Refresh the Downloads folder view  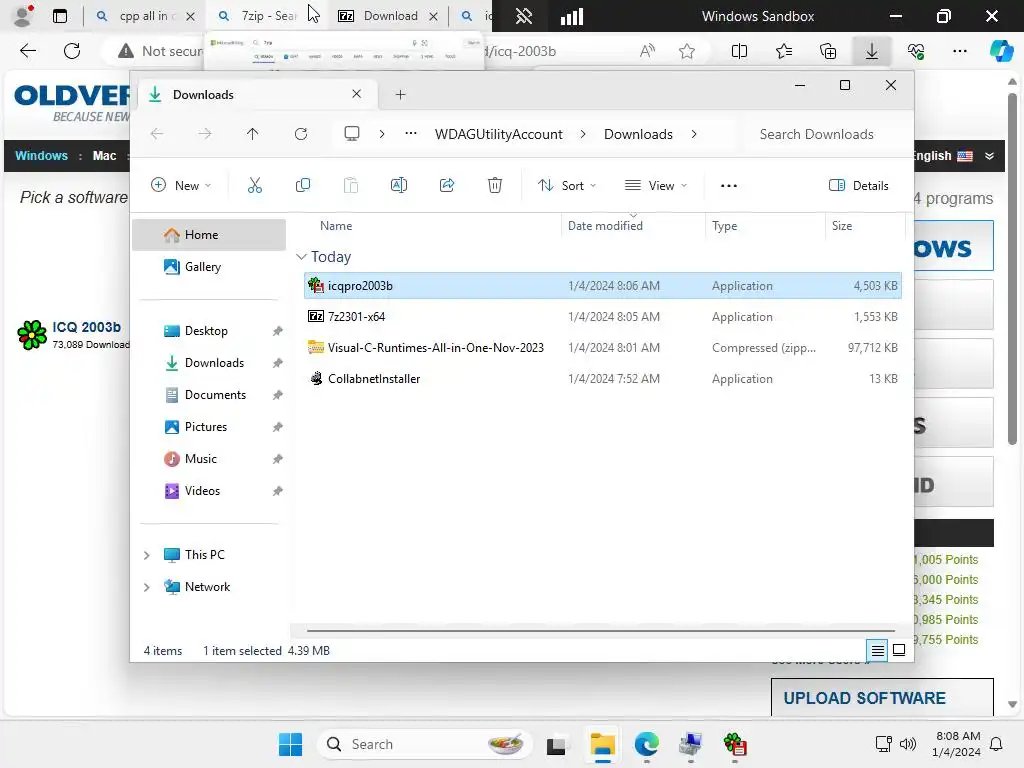301,134
